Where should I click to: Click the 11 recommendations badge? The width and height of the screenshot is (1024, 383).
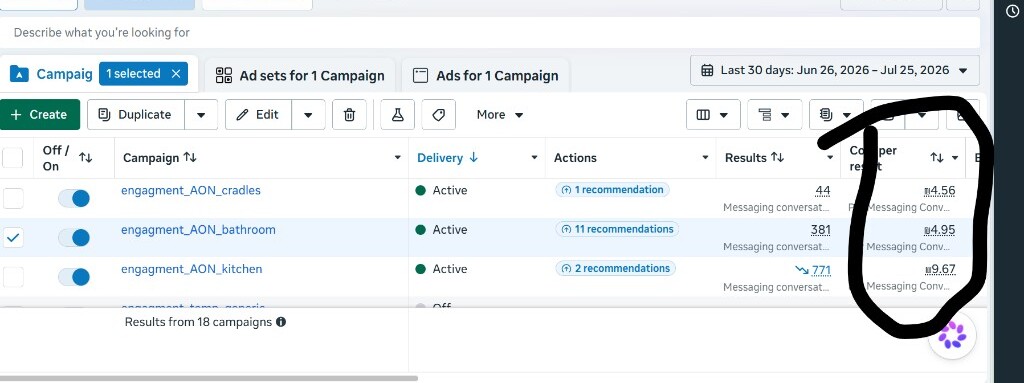click(617, 229)
